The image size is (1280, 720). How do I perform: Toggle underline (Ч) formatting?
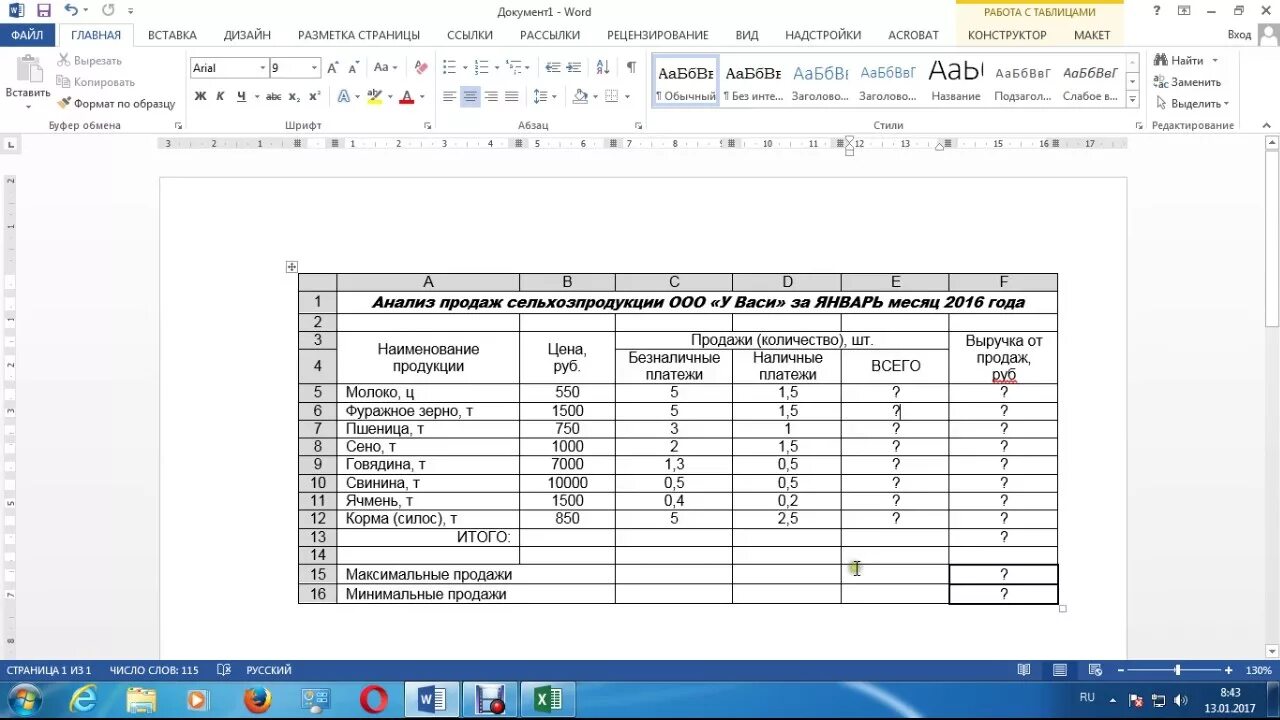(241, 97)
